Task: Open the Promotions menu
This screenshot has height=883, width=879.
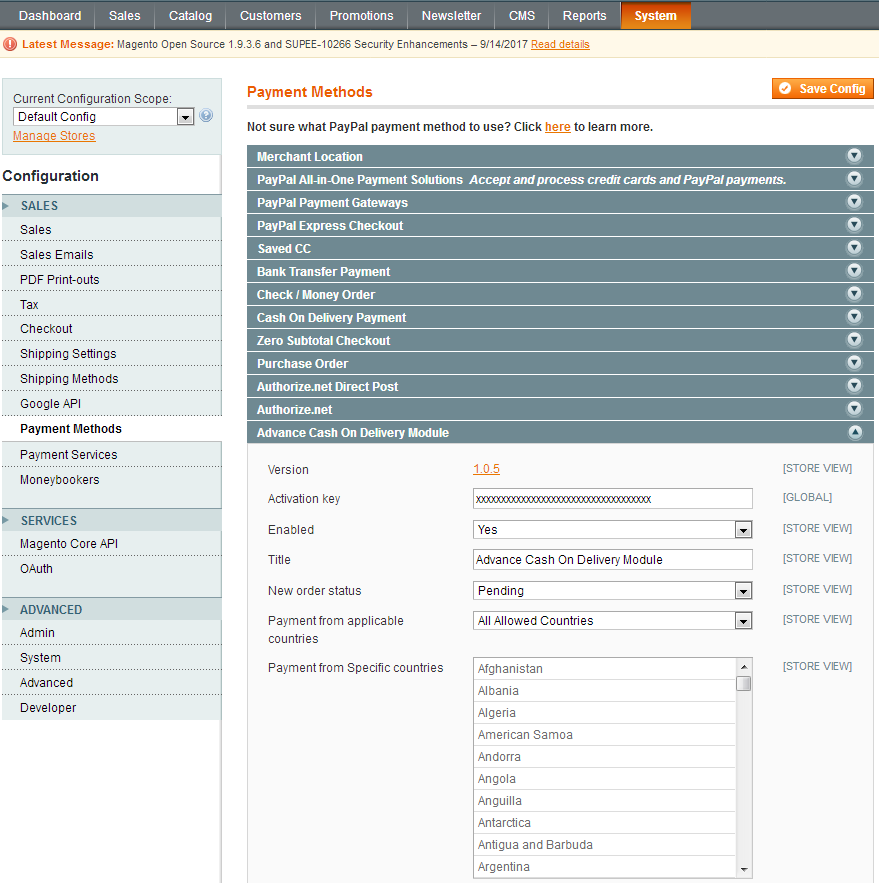Action: [361, 16]
